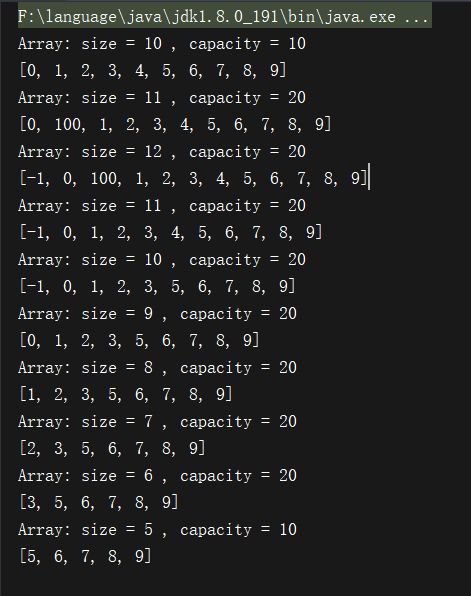Click the line starting with [-1, 0, 100
The width and height of the screenshot is (471, 596).
(193, 179)
